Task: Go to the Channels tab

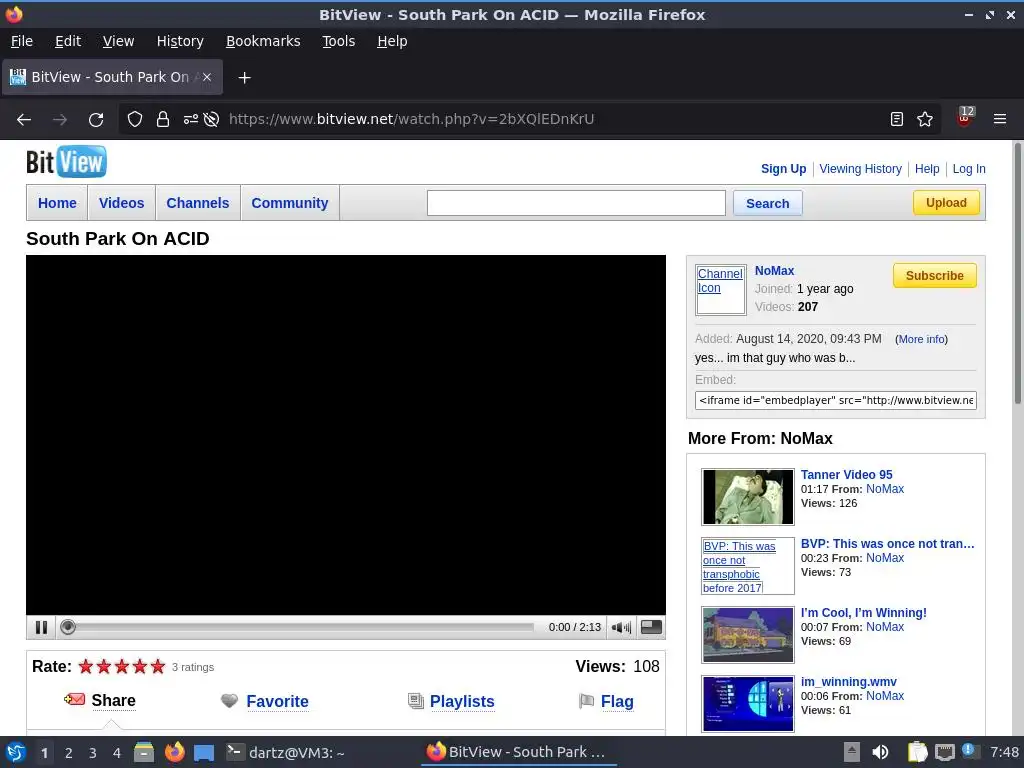Action: tap(197, 203)
